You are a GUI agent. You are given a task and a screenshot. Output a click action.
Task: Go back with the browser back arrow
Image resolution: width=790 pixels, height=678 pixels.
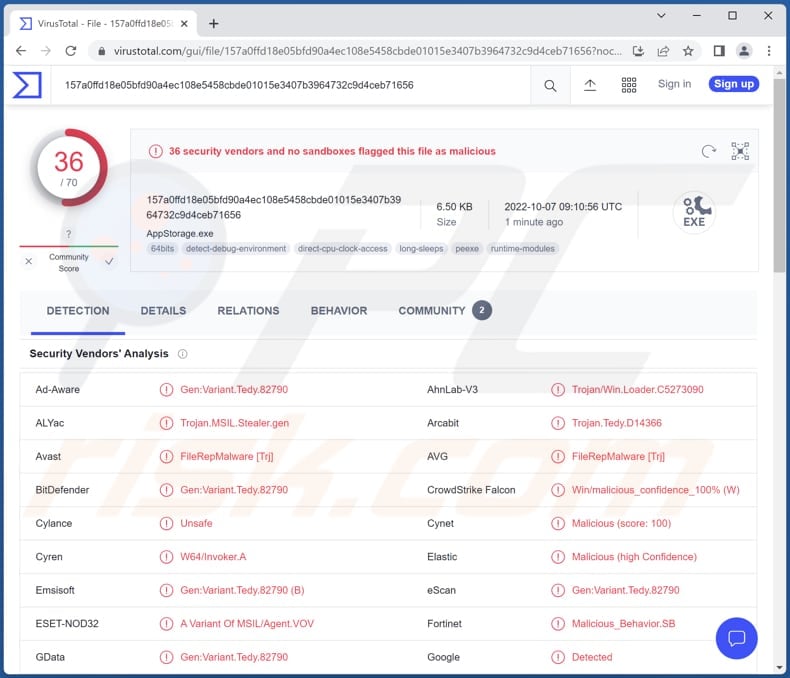21,51
